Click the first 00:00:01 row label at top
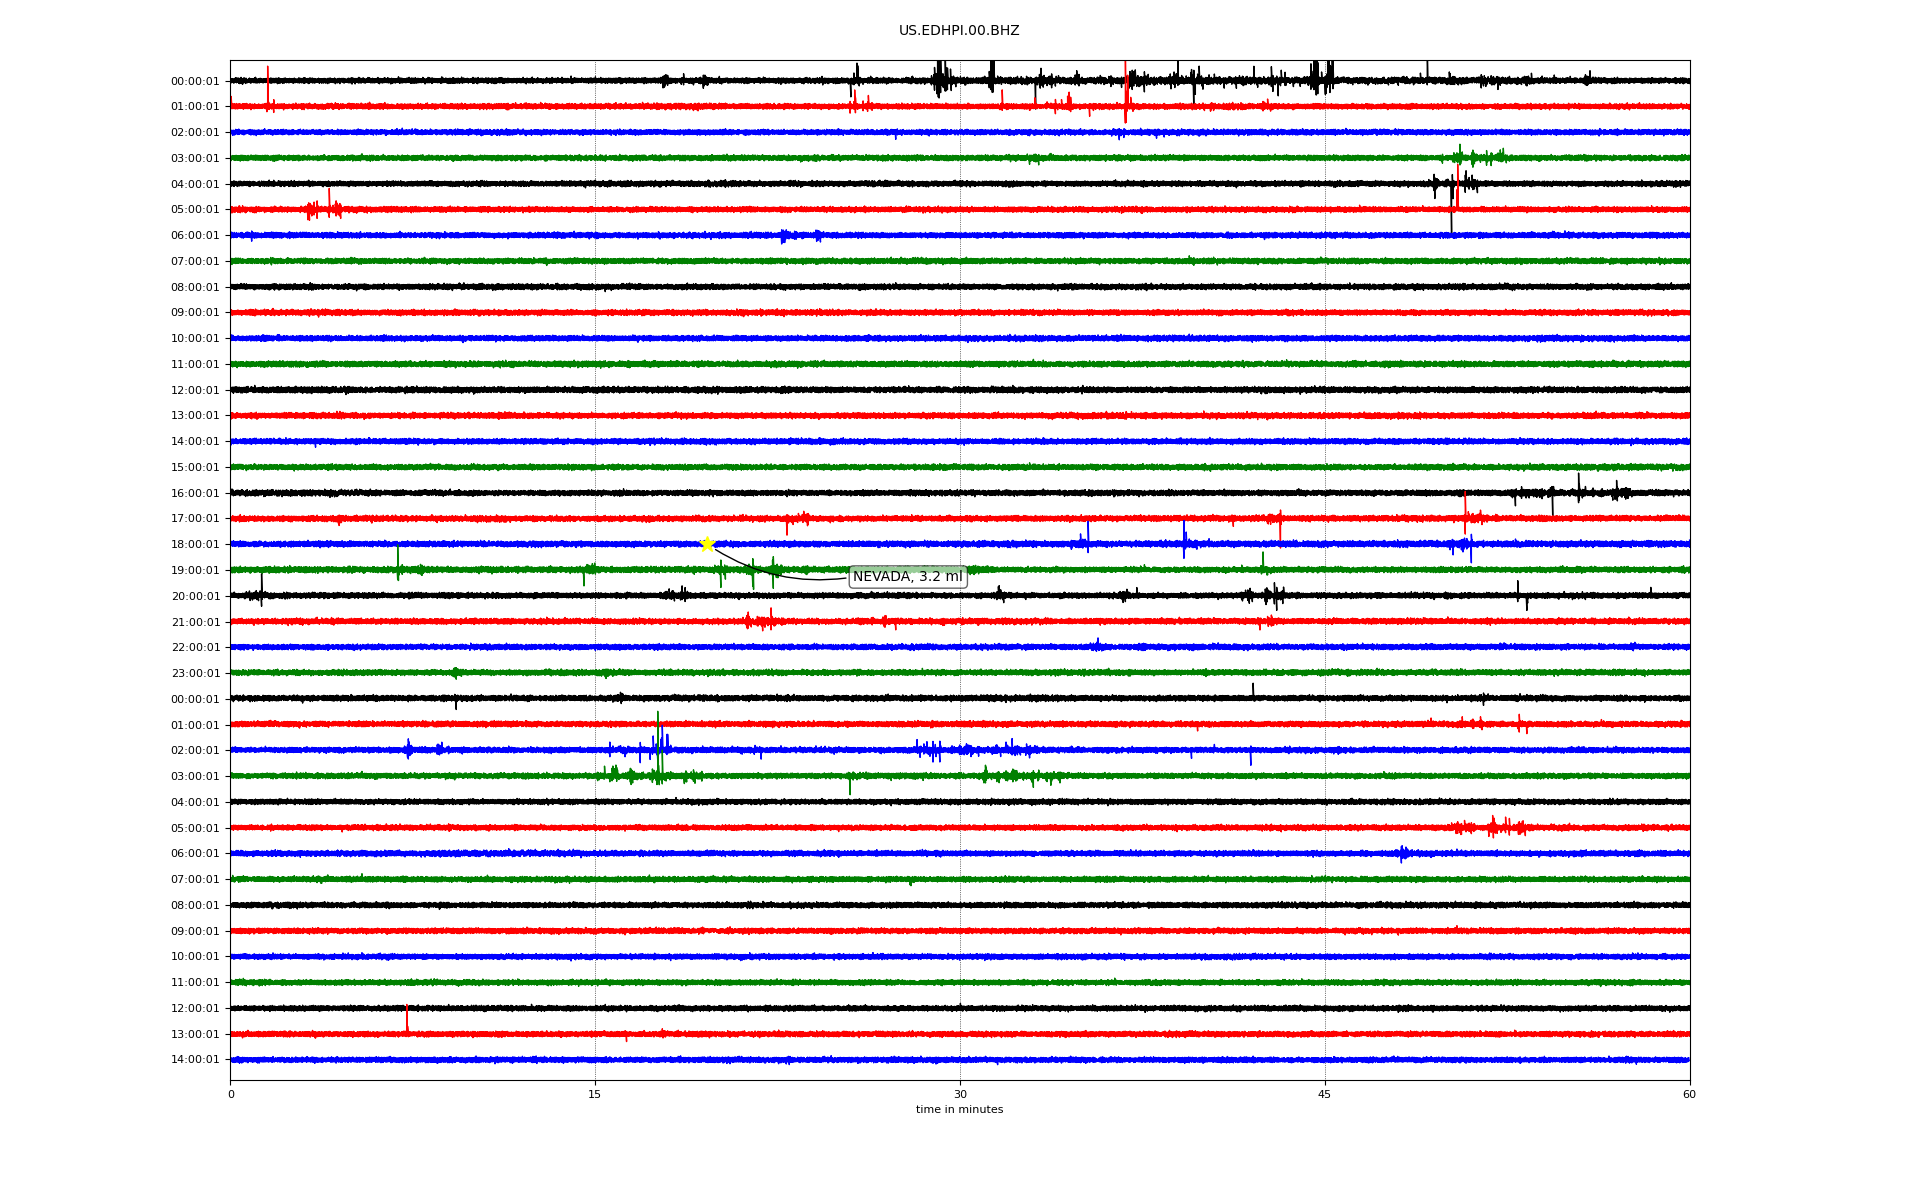 (x=195, y=81)
